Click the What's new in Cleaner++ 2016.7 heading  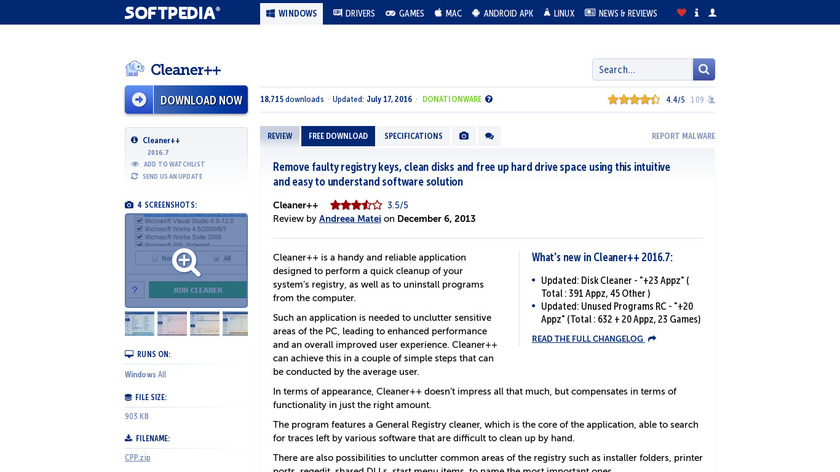[602, 257]
